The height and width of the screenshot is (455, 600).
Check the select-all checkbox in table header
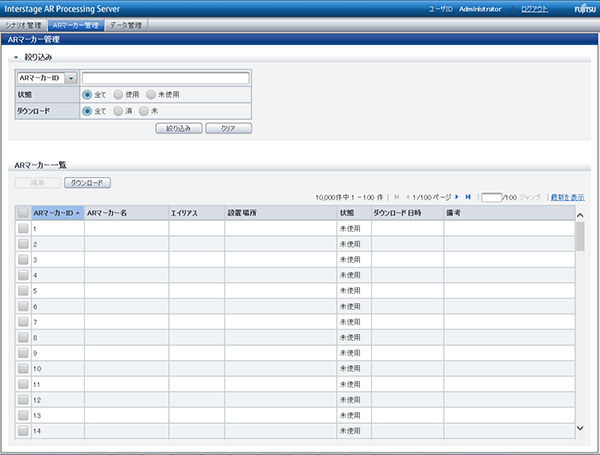click(x=23, y=213)
